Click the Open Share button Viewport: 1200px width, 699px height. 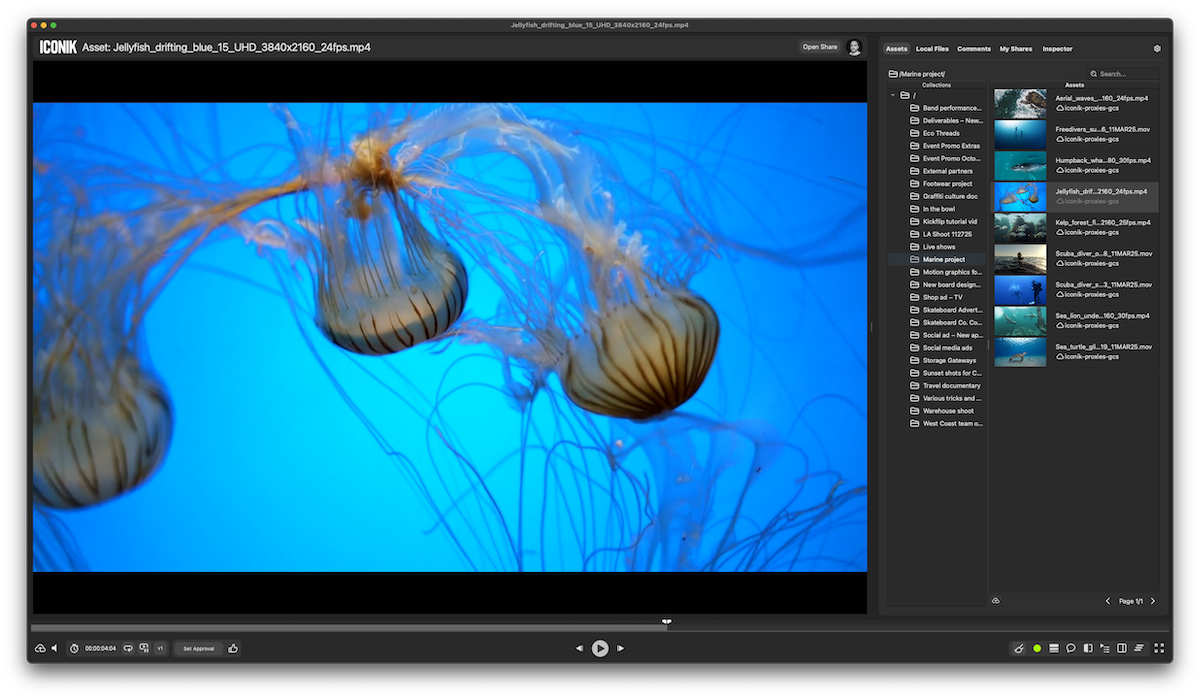coord(819,47)
